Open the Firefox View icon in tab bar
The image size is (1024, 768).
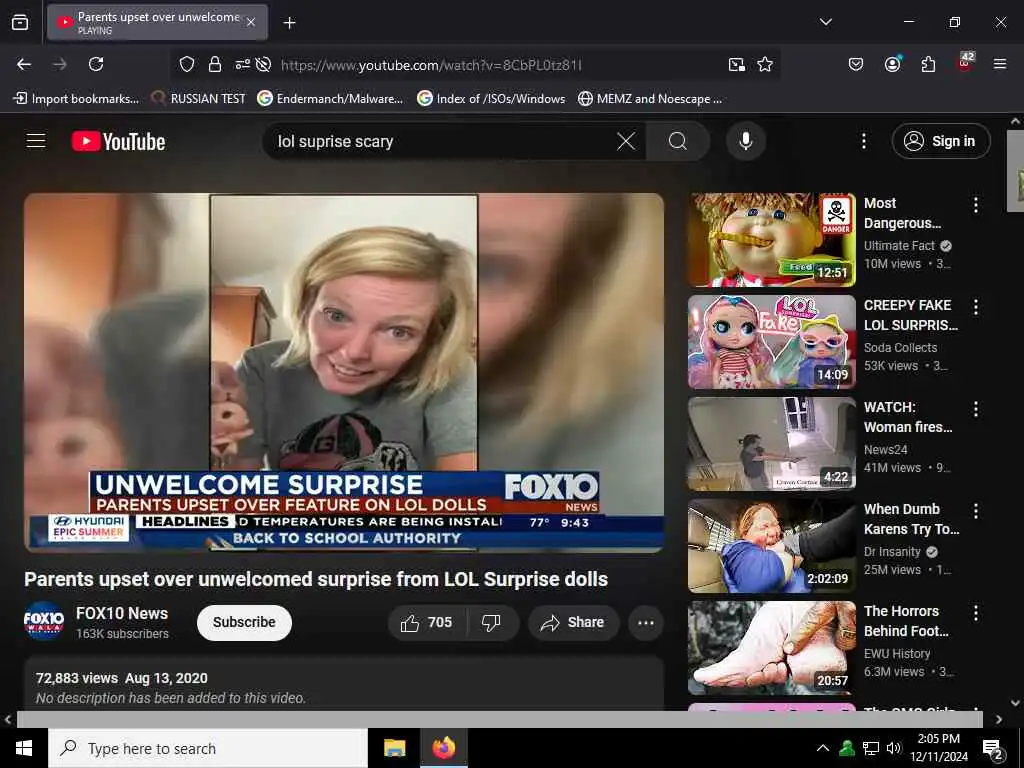pyautogui.click(x=20, y=22)
